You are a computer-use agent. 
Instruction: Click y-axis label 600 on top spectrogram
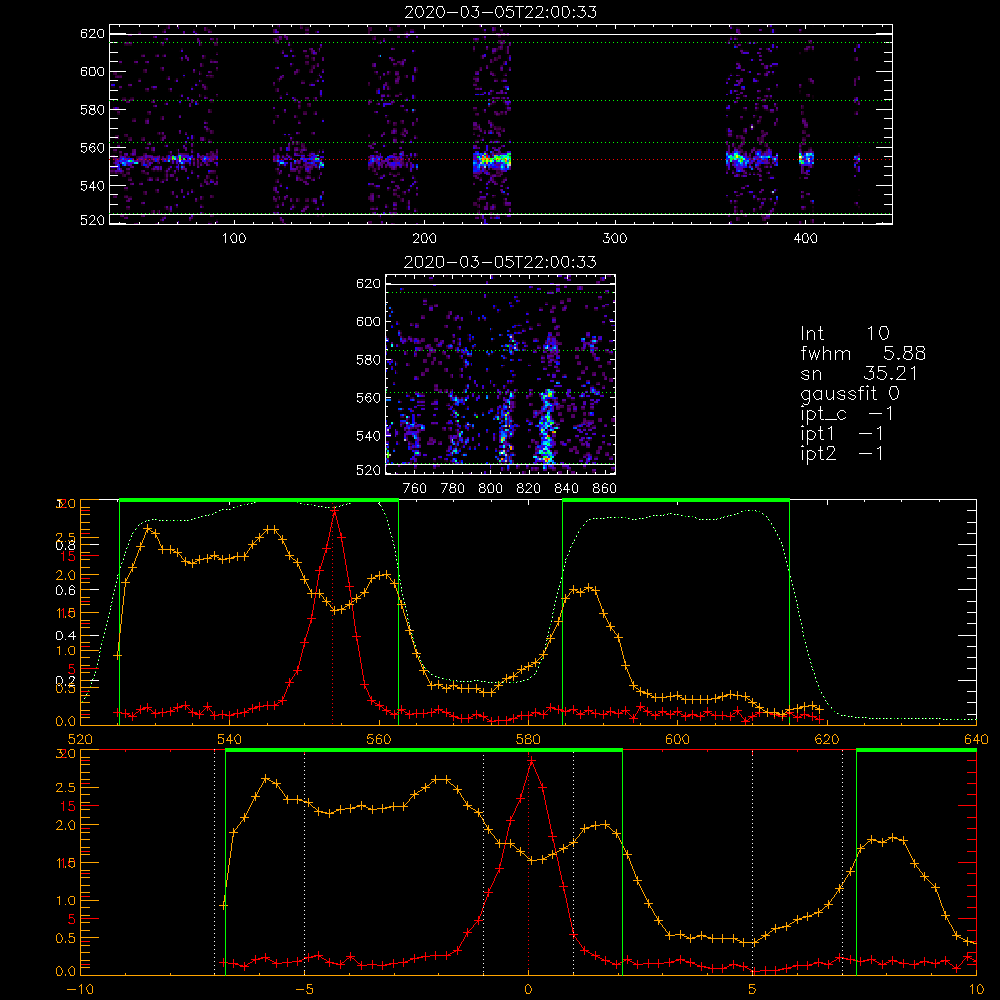point(92,71)
